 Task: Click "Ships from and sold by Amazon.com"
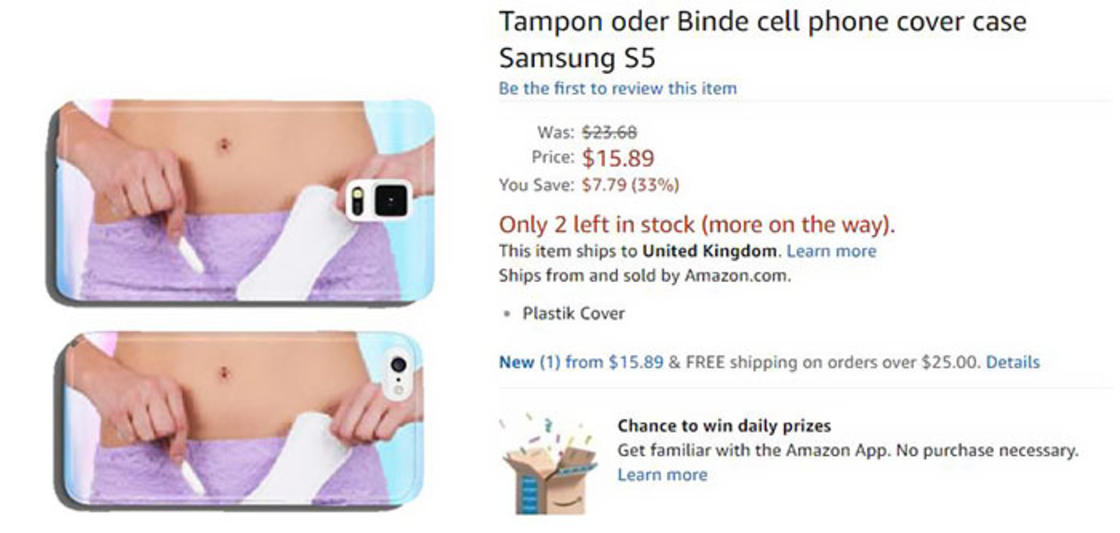[x=644, y=276]
